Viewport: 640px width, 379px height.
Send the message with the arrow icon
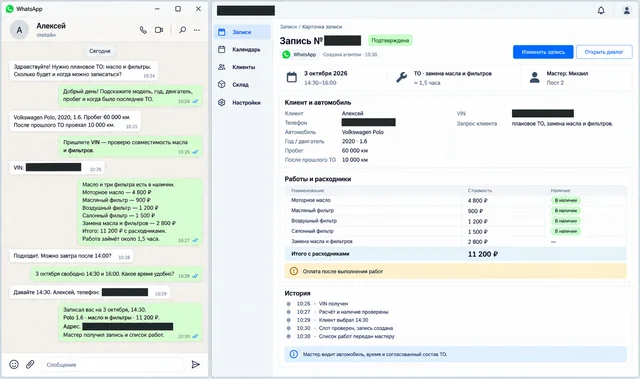point(196,364)
